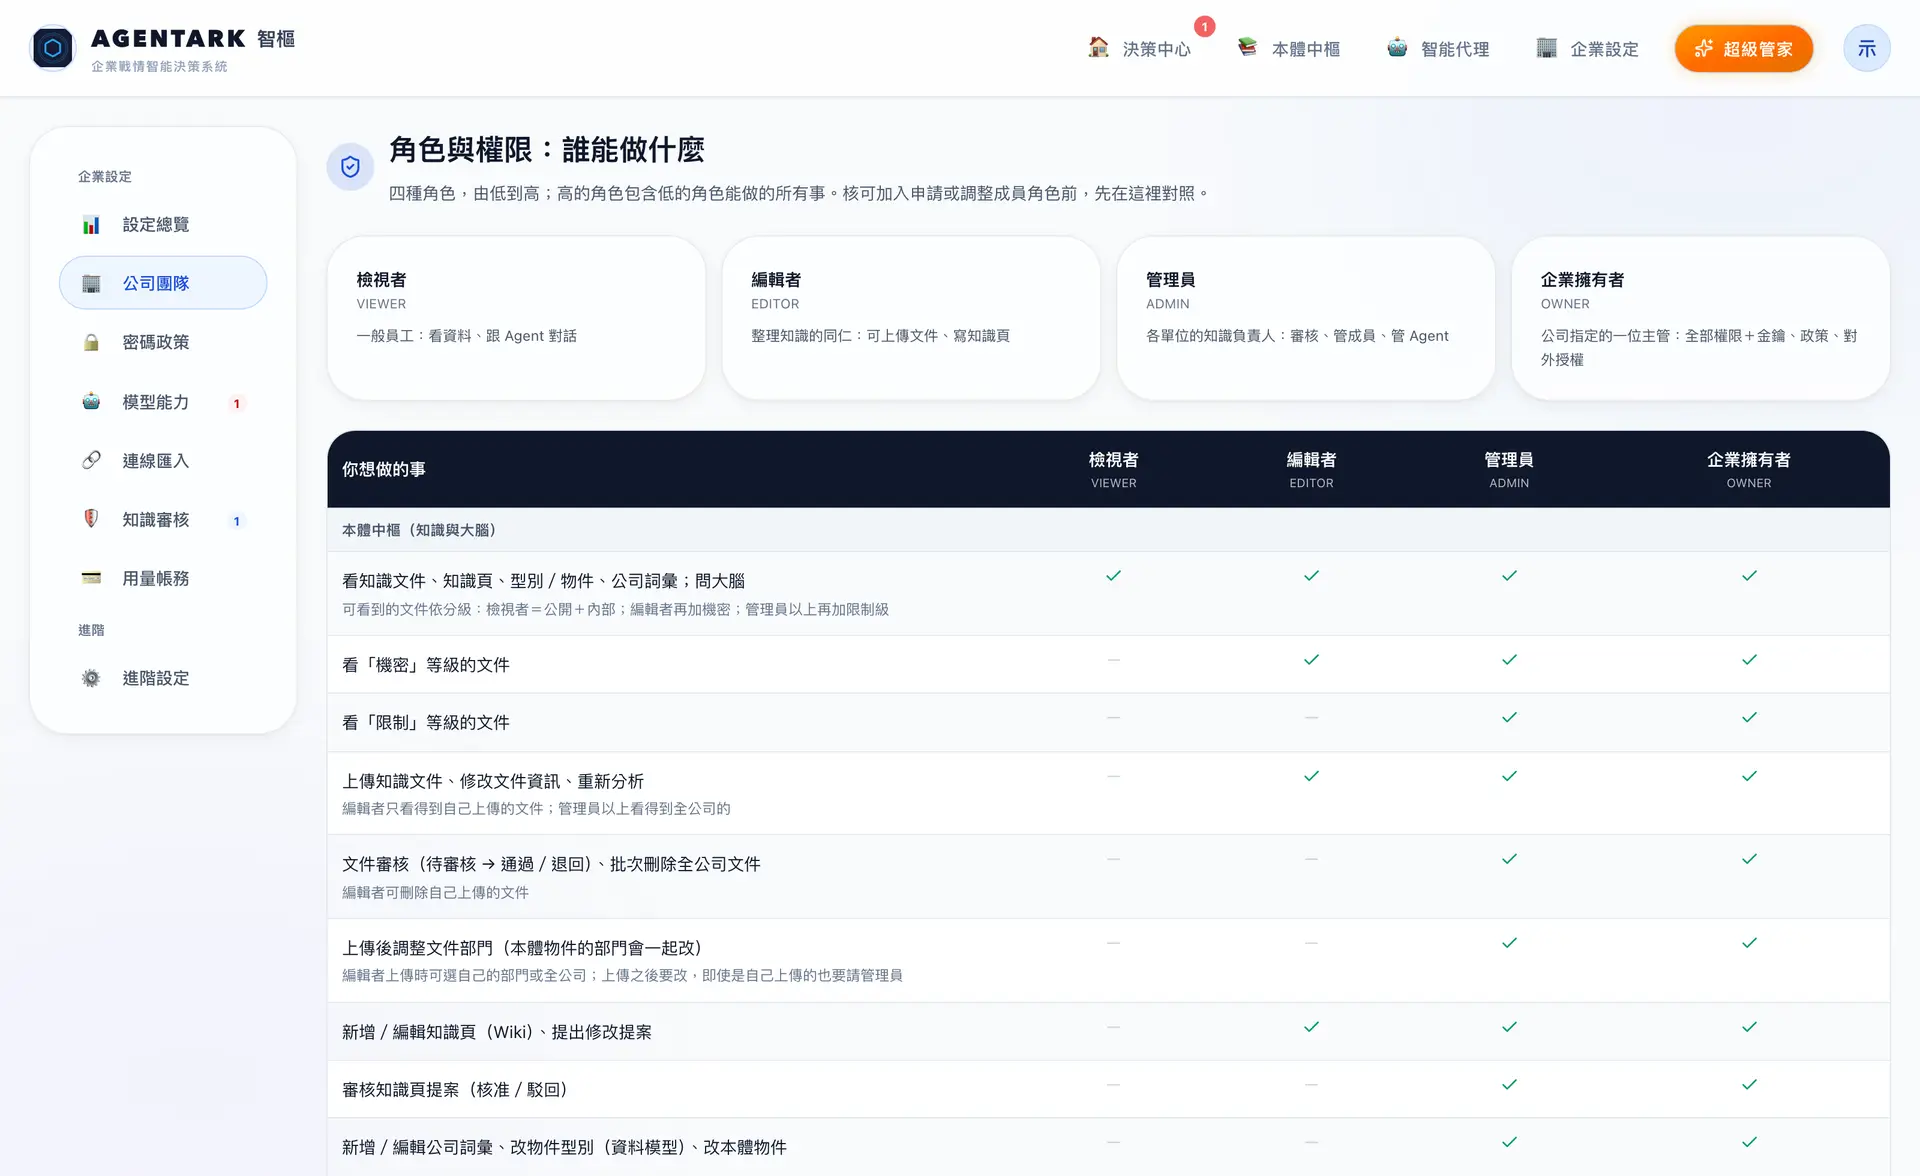Image resolution: width=1920 pixels, height=1176 pixels.
Task: Click Admin checkmark in 看「限制」等級的文件 row
Action: tap(1509, 718)
